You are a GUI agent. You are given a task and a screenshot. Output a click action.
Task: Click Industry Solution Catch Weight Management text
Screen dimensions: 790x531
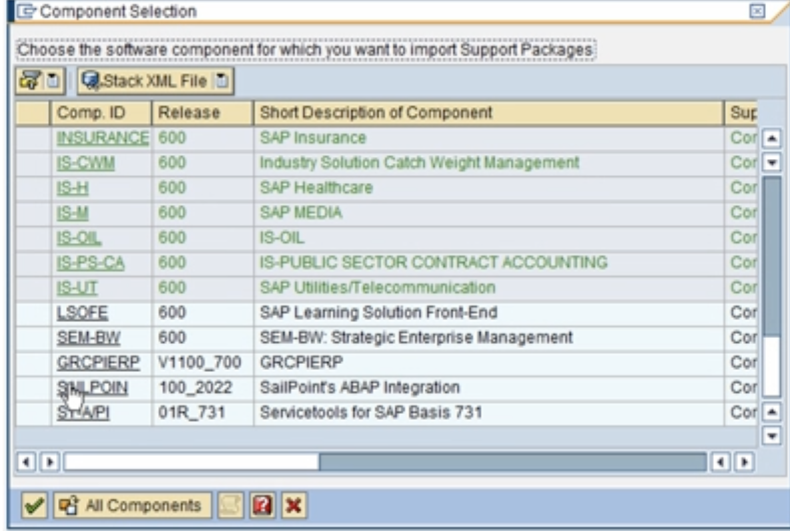pos(419,163)
